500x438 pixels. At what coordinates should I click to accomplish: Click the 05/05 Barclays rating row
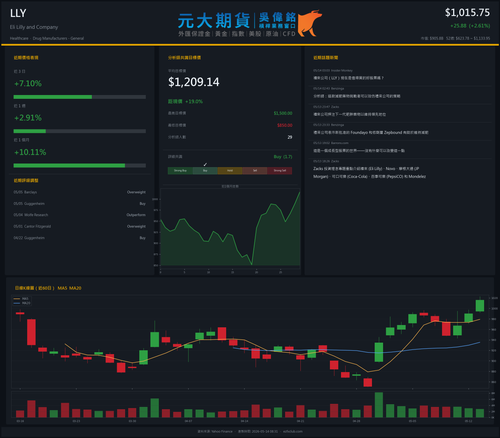(x=80, y=192)
